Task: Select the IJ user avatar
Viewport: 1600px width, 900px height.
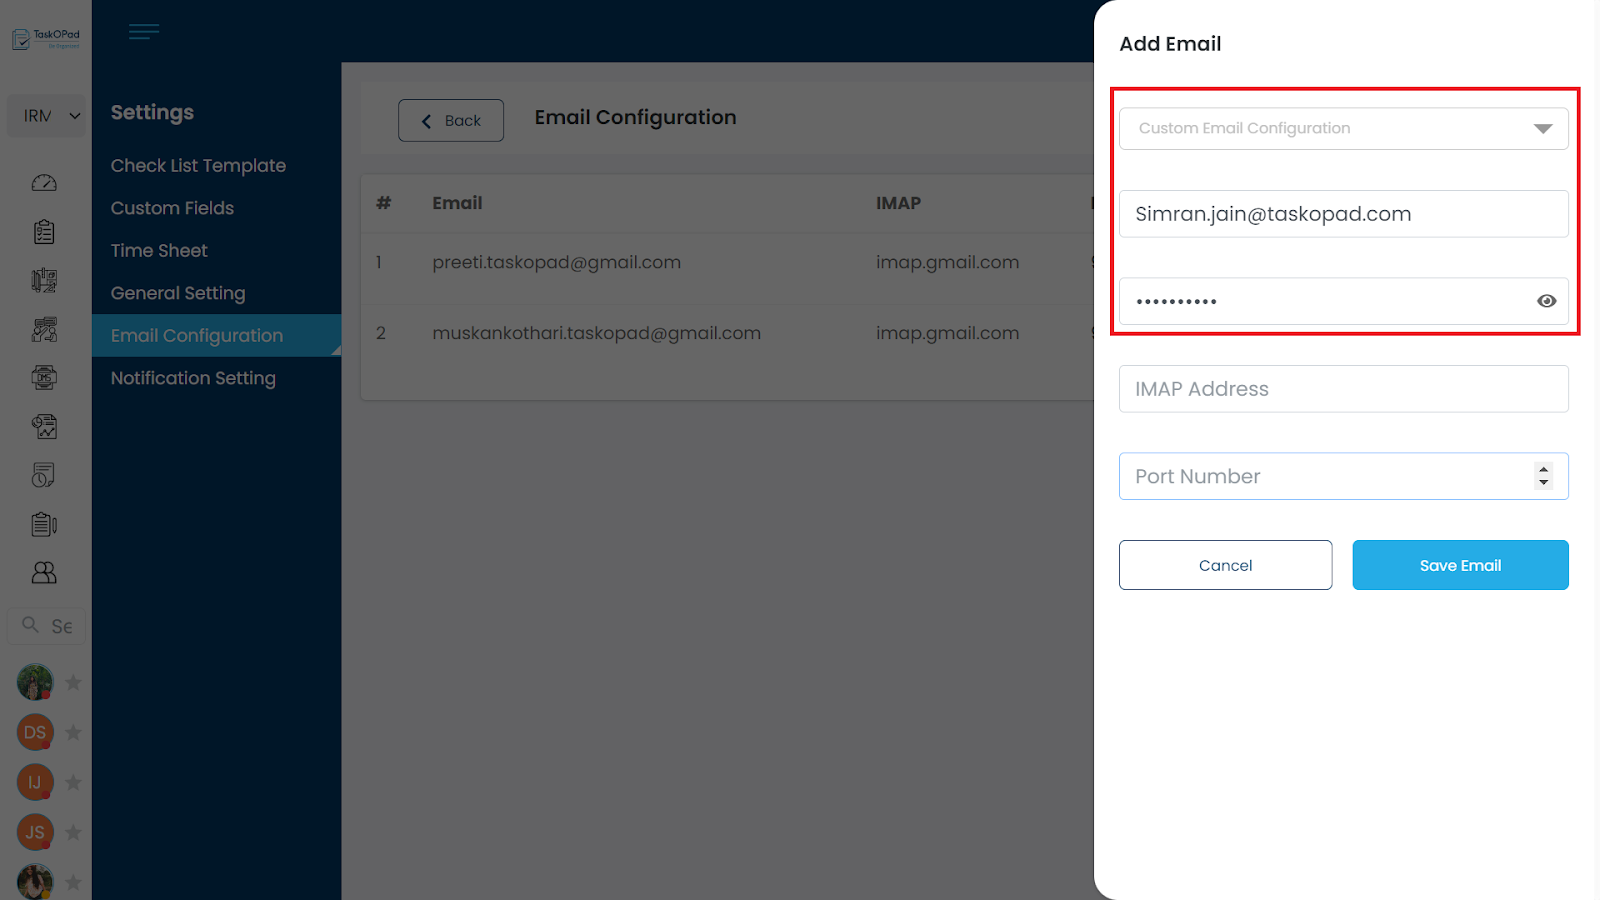Action: [35, 782]
